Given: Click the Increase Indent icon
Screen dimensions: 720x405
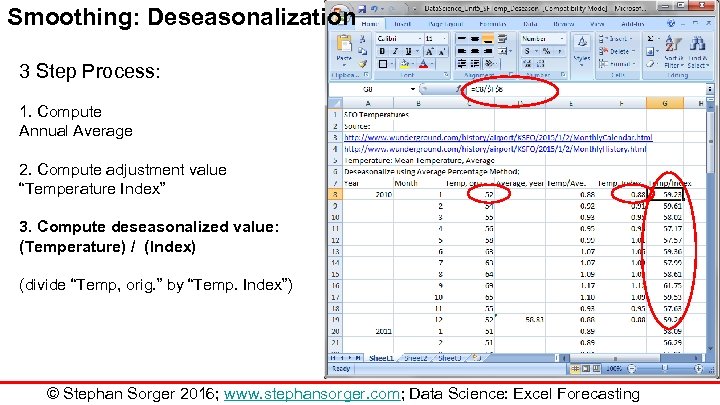Looking at the screenshot, I should 475,64.
